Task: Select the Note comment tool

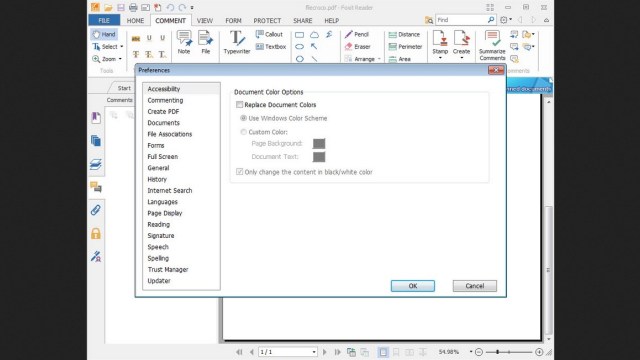Action: (x=184, y=42)
